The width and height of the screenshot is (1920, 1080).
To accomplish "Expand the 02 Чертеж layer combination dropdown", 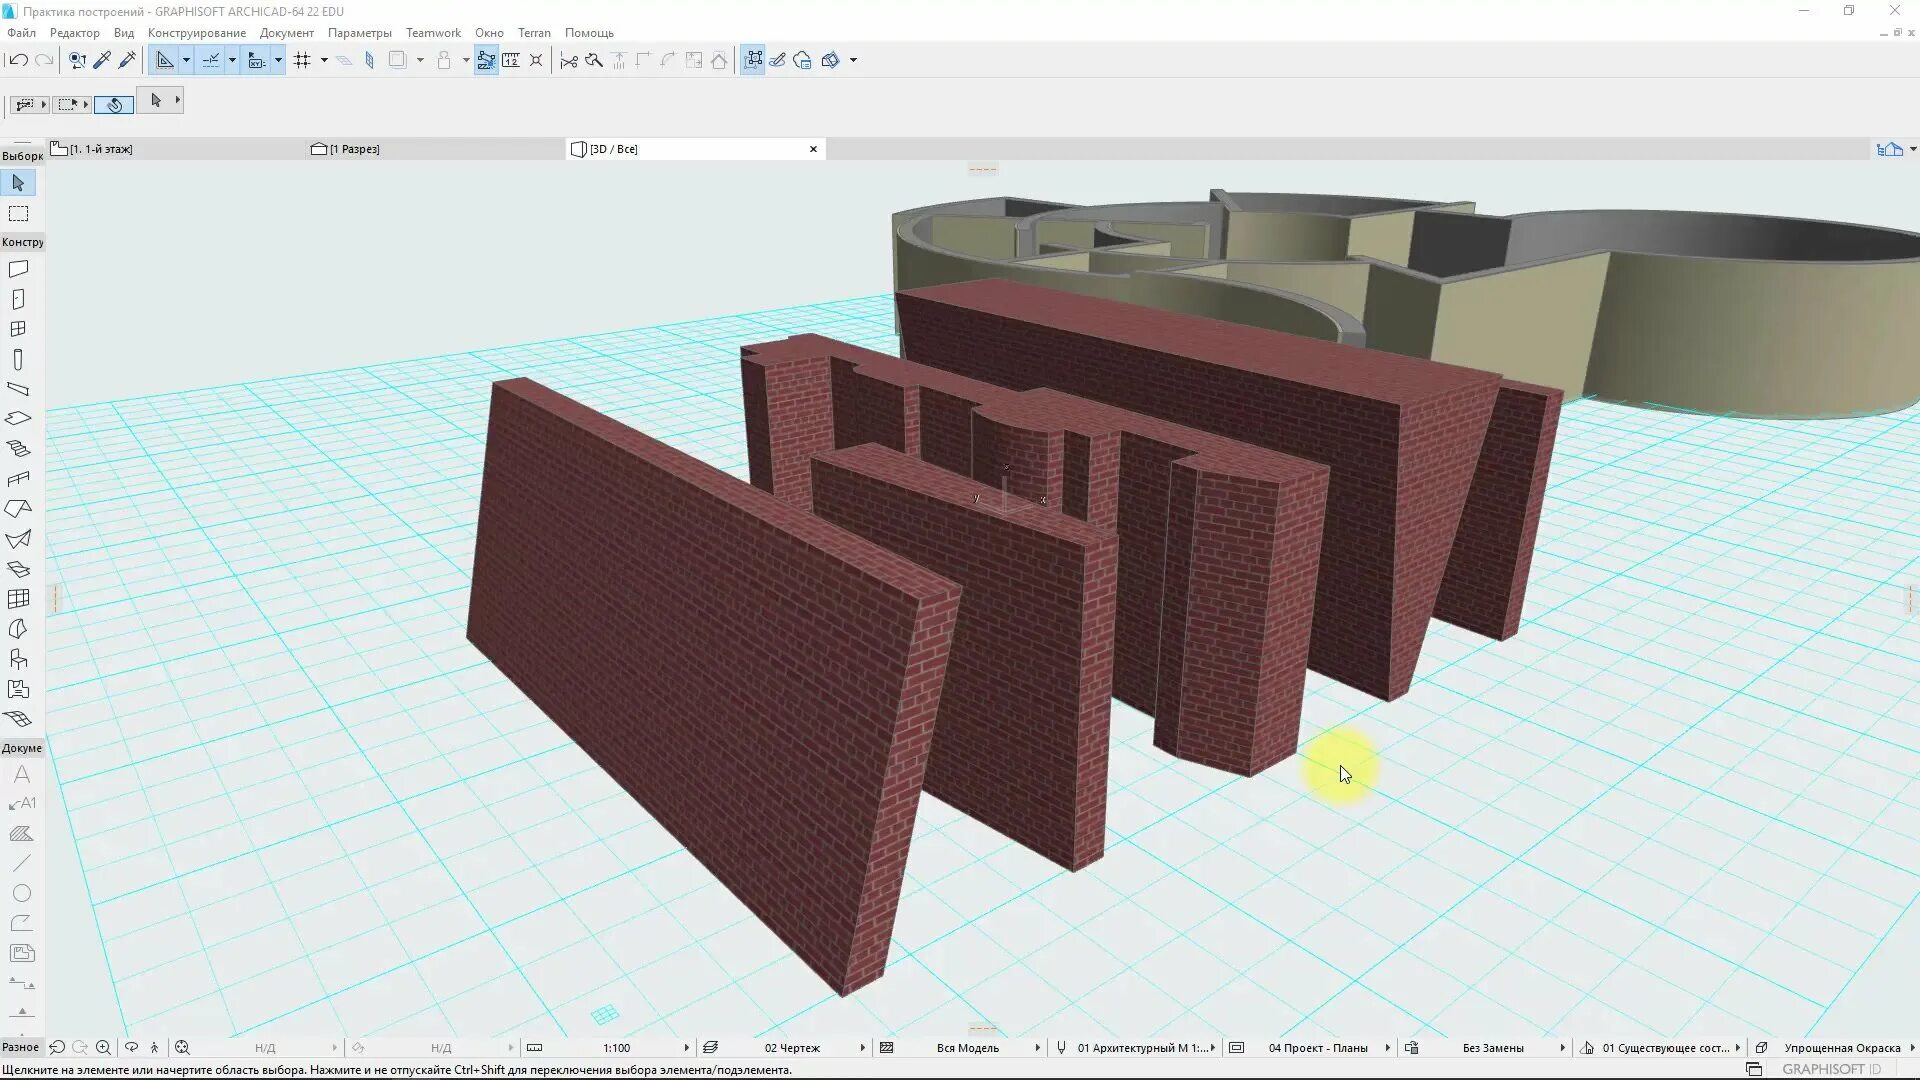I will pos(862,1048).
